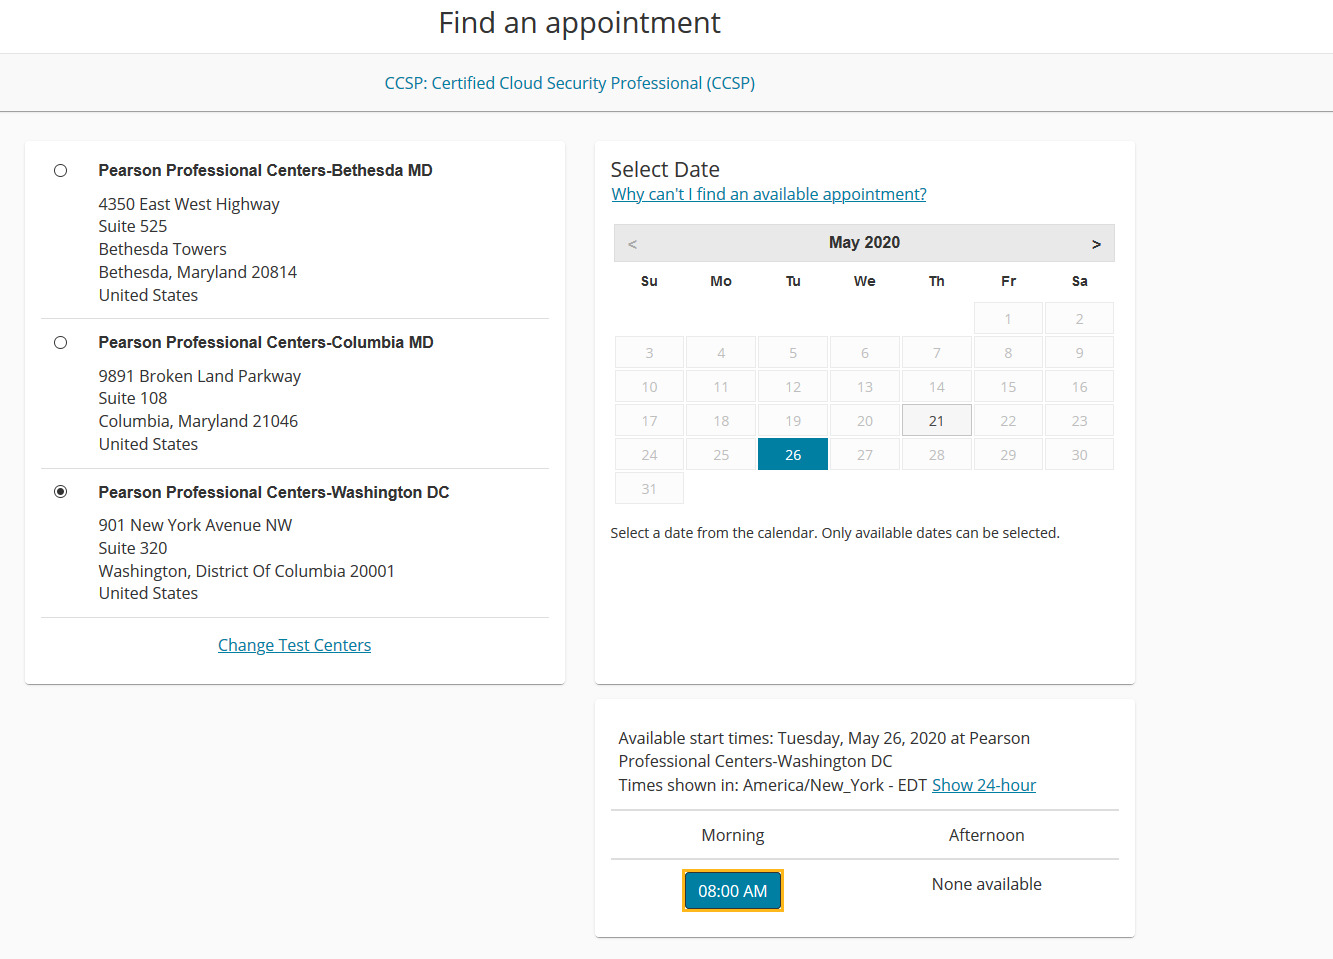The image size is (1333, 959).
Task: Click the Morning column header
Action: pyautogui.click(x=732, y=835)
